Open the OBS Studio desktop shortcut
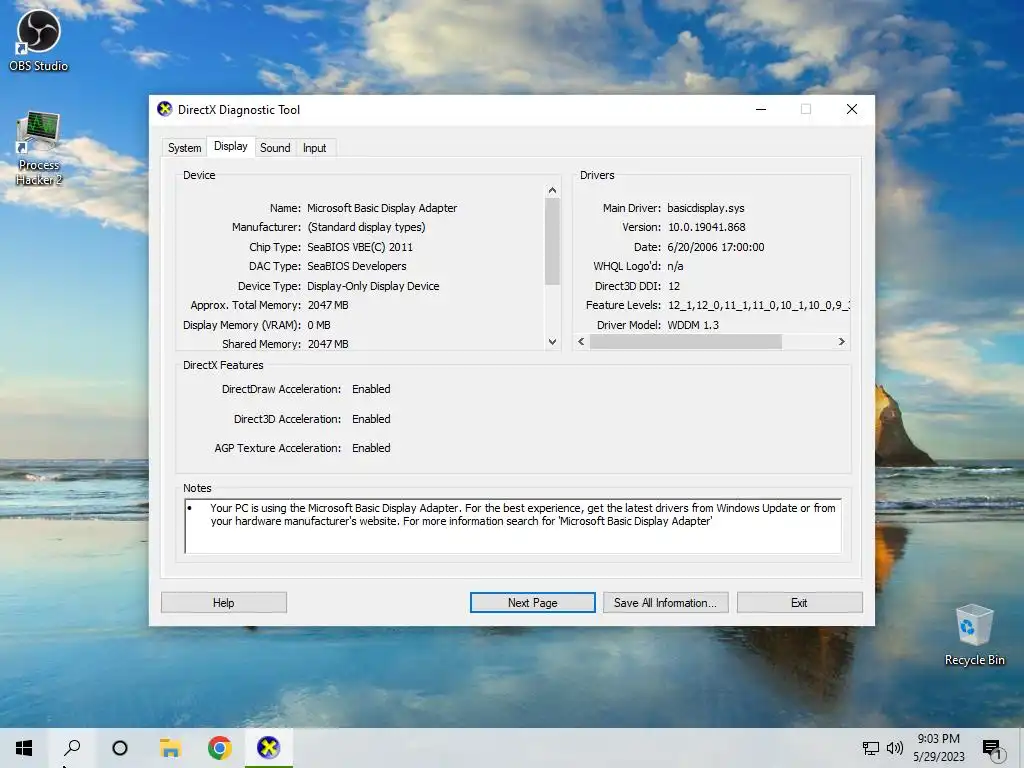The height and width of the screenshot is (768, 1024). (x=39, y=40)
